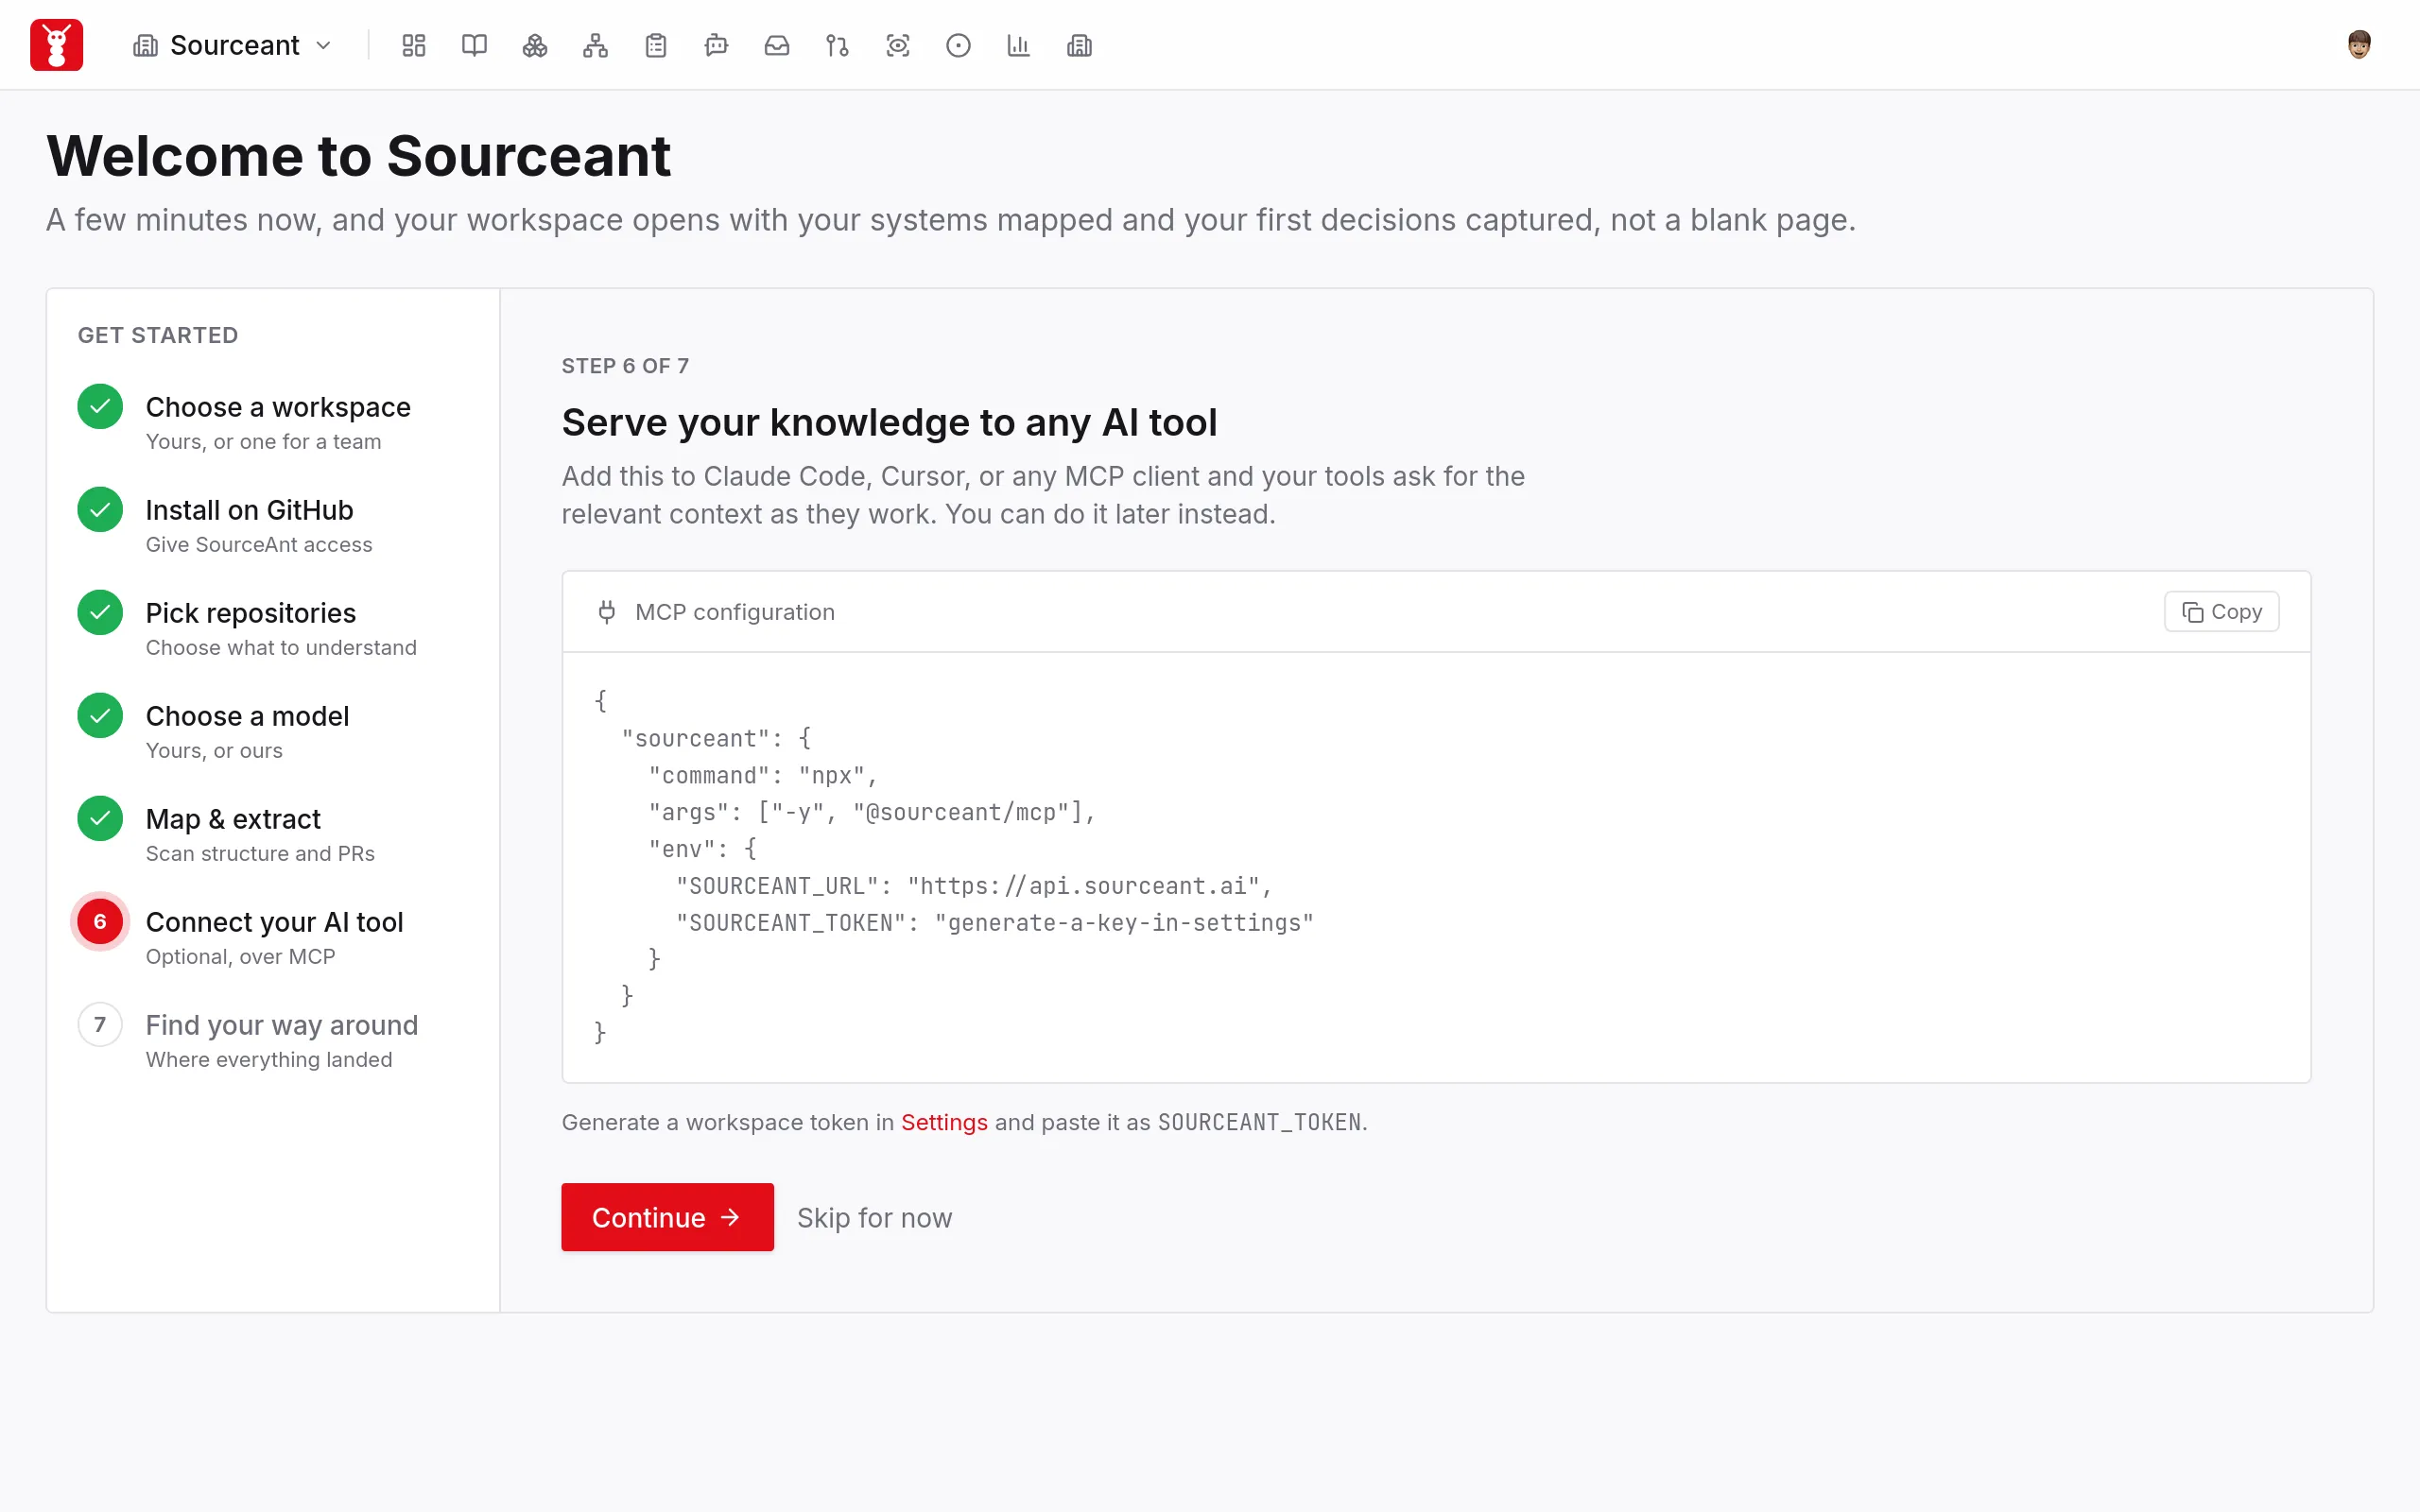Open the circle dot issues icon
Viewport: 2420px width, 1512px height.
point(958,45)
